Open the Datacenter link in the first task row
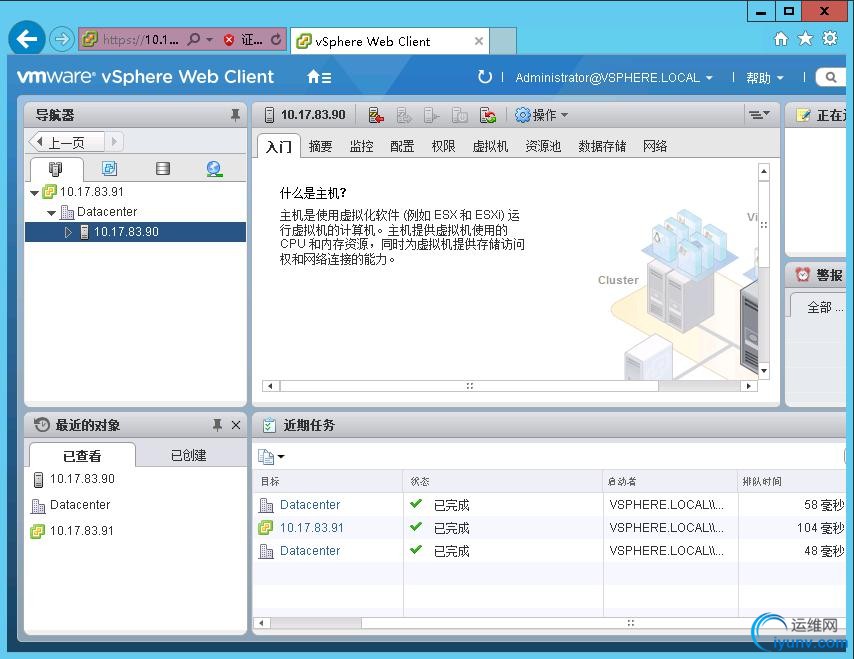Screen dimensions: 854x659 tap(310, 505)
